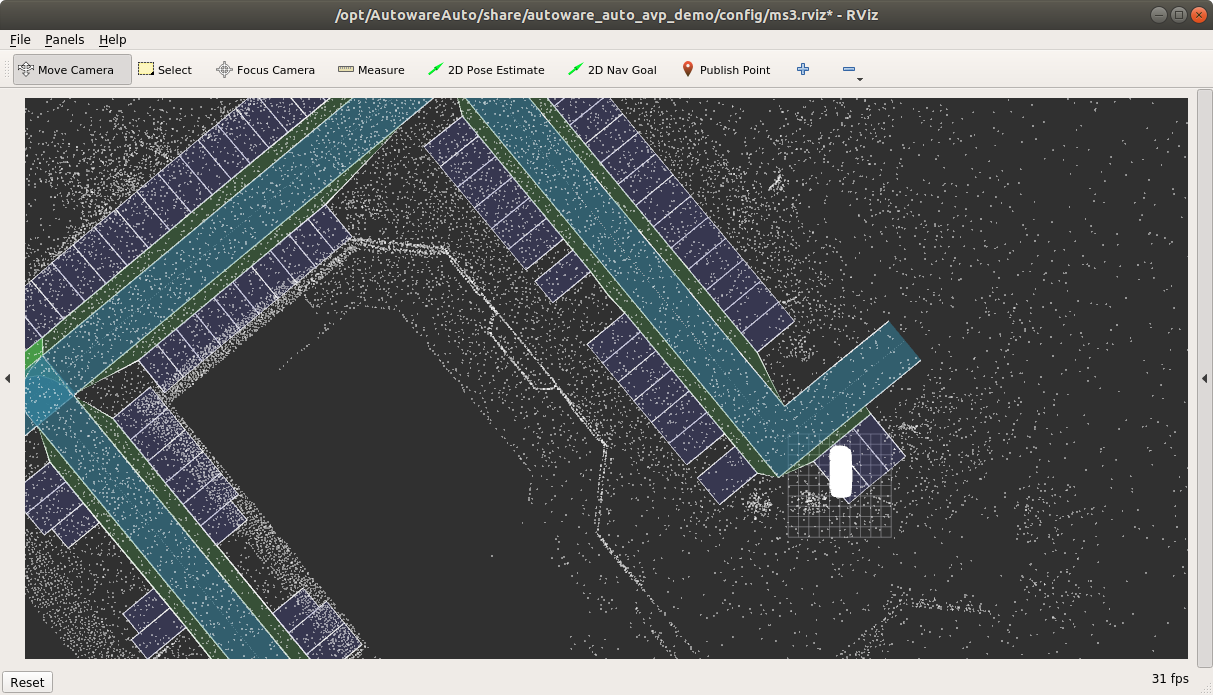Read the 31 fps status text
Image resolution: width=1213 pixels, height=695 pixels.
point(1170,679)
